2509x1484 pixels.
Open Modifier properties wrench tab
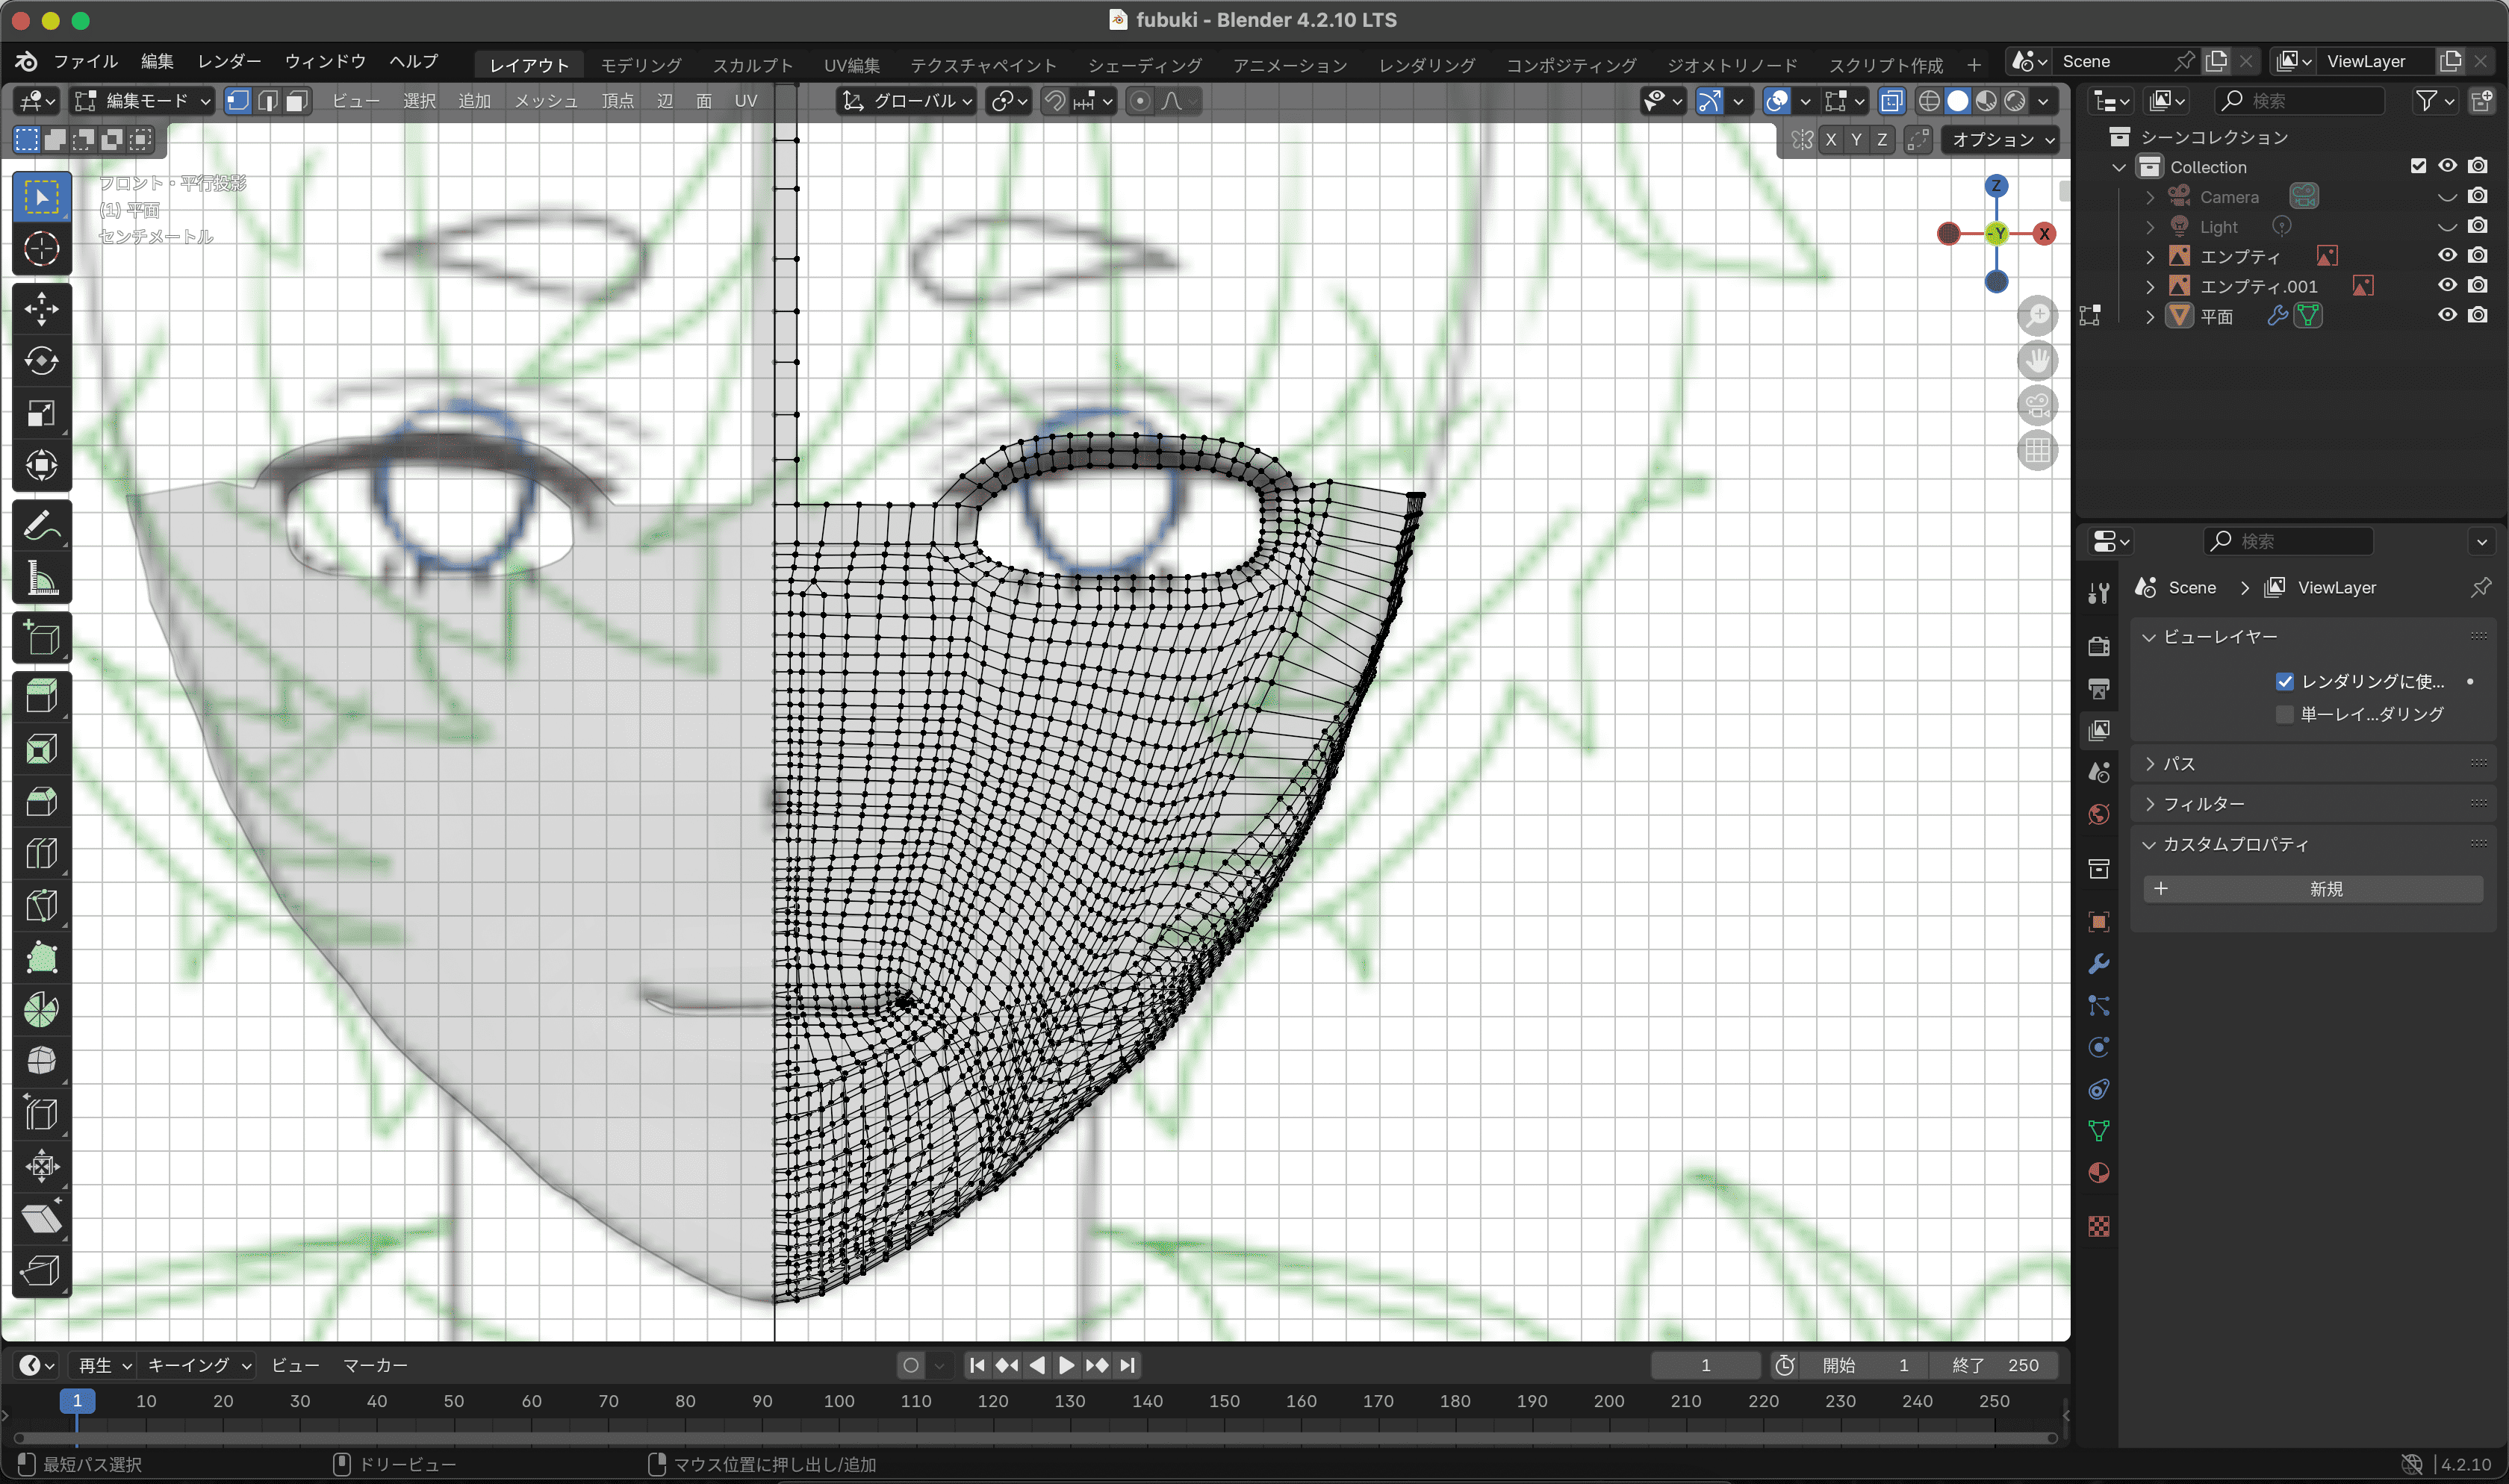click(2099, 964)
